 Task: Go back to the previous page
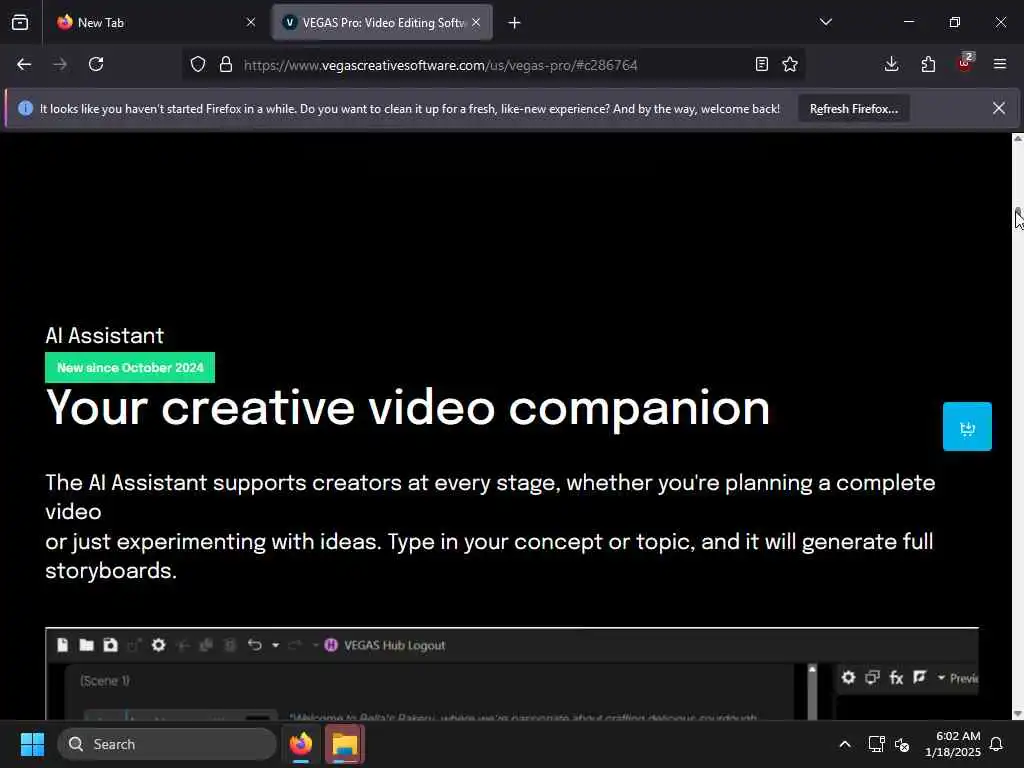pos(24,64)
